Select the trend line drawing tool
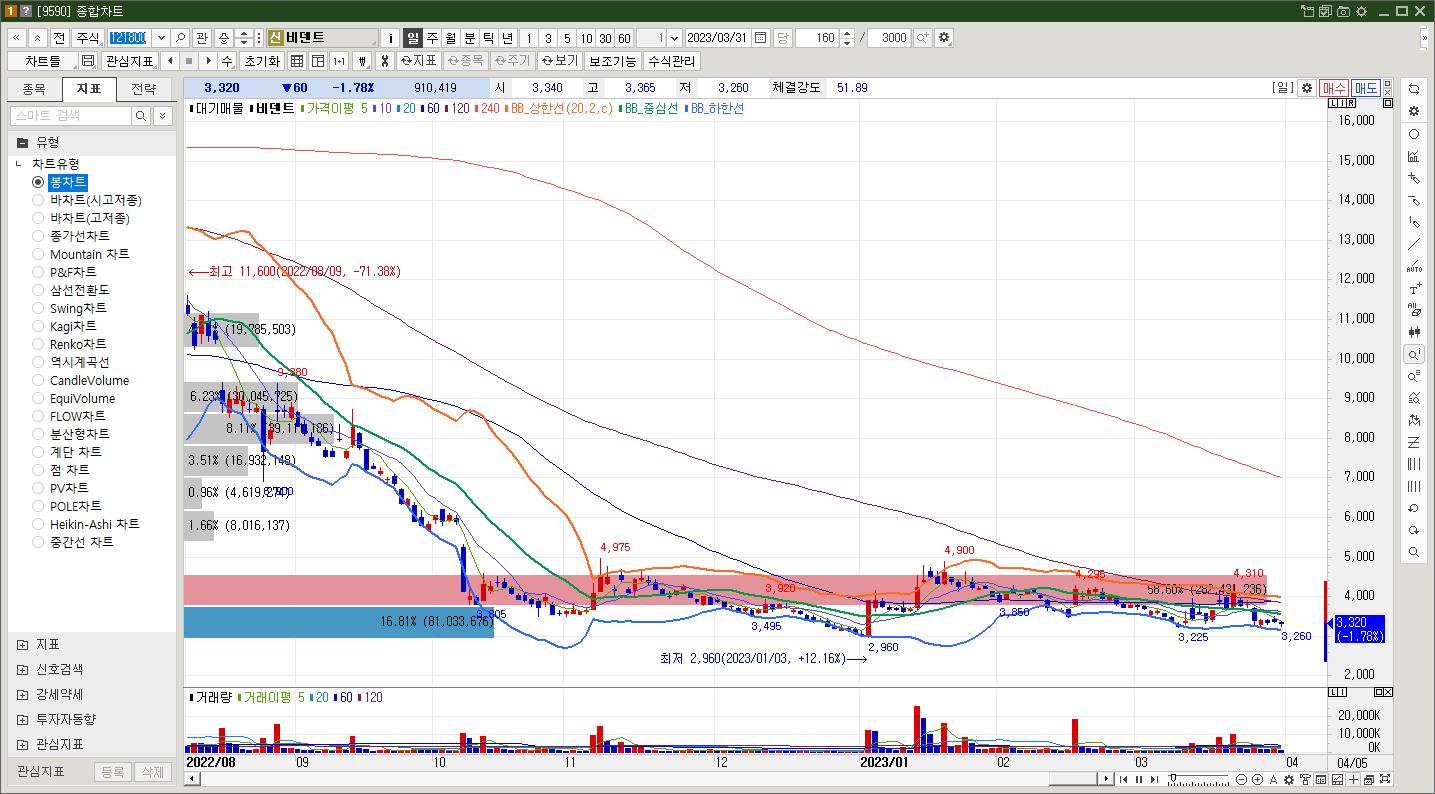Image resolution: width=1435 pixels, height=794 pixels. point(1414,244)
